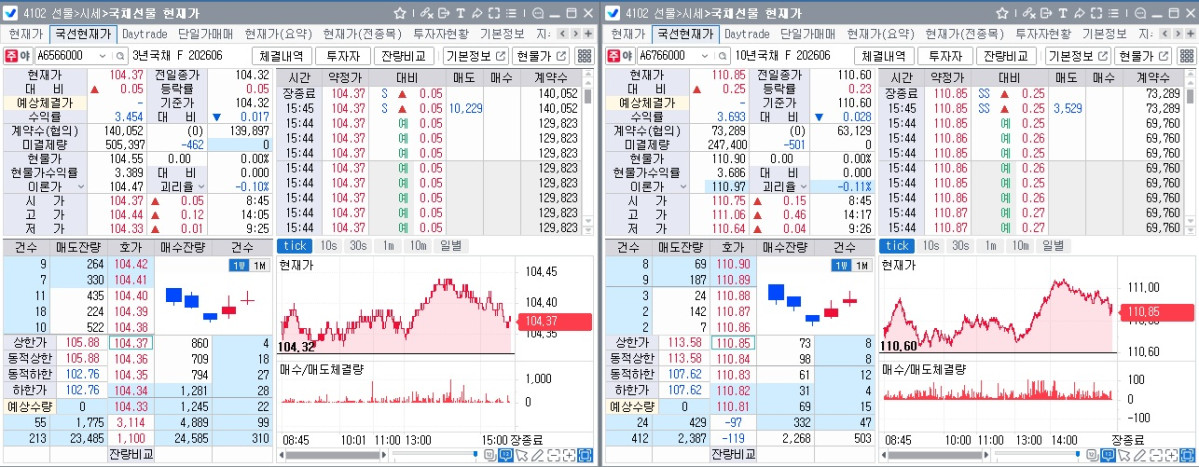The image size is (1199, 467).
Task: Switch to 투자자현황 tab in left window
Action: [x=442, y=34]
